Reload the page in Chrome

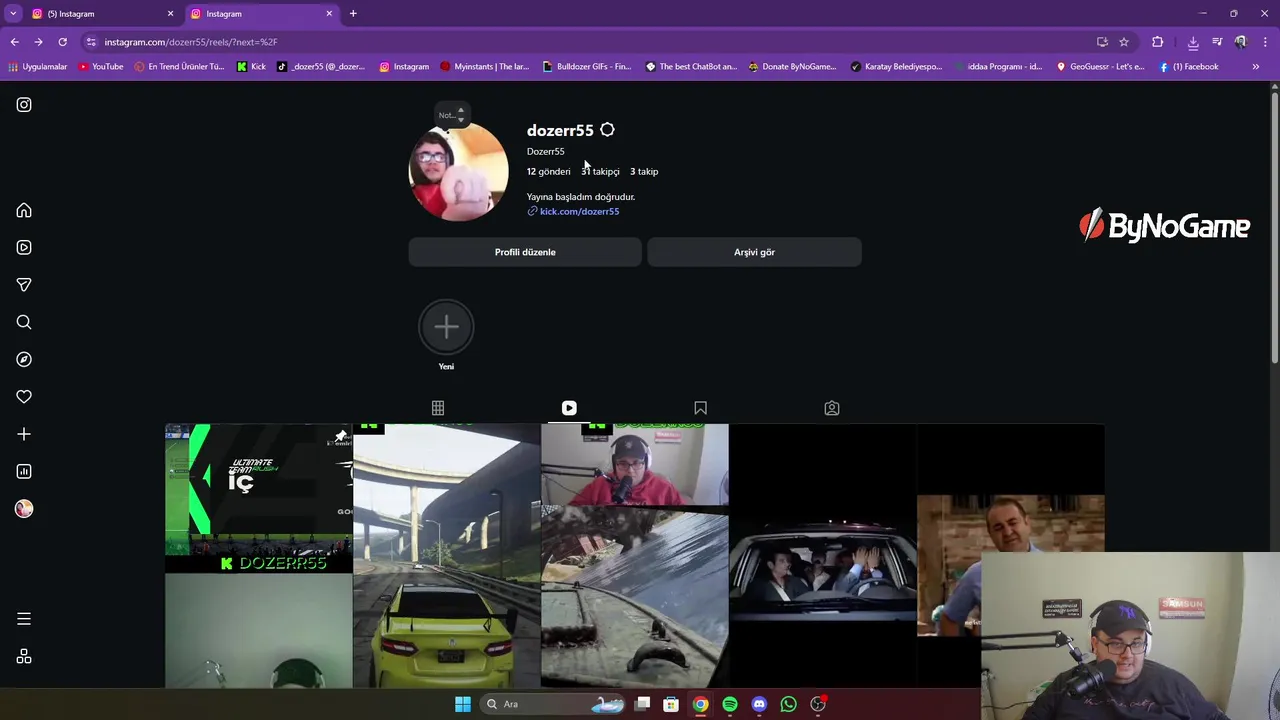pyautogui.click(x=62, y=42)
